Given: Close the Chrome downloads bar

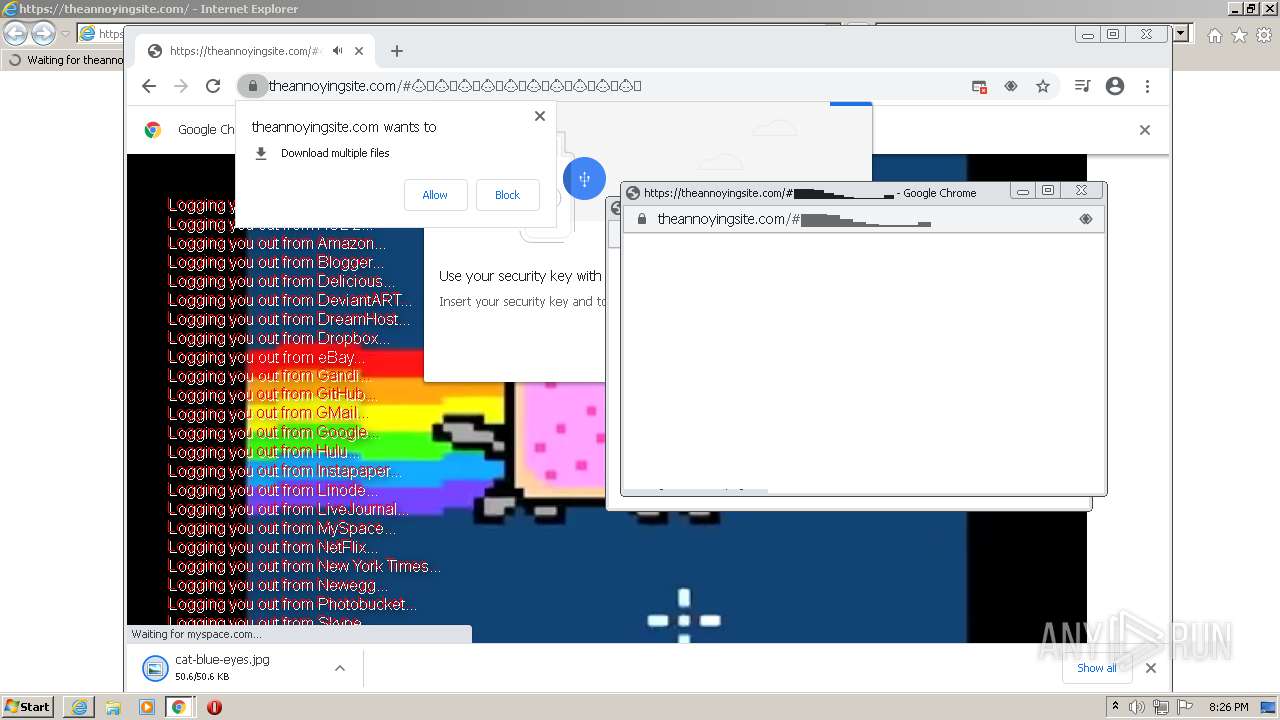Looking at the screenshot, I should tap(1151, 668).
